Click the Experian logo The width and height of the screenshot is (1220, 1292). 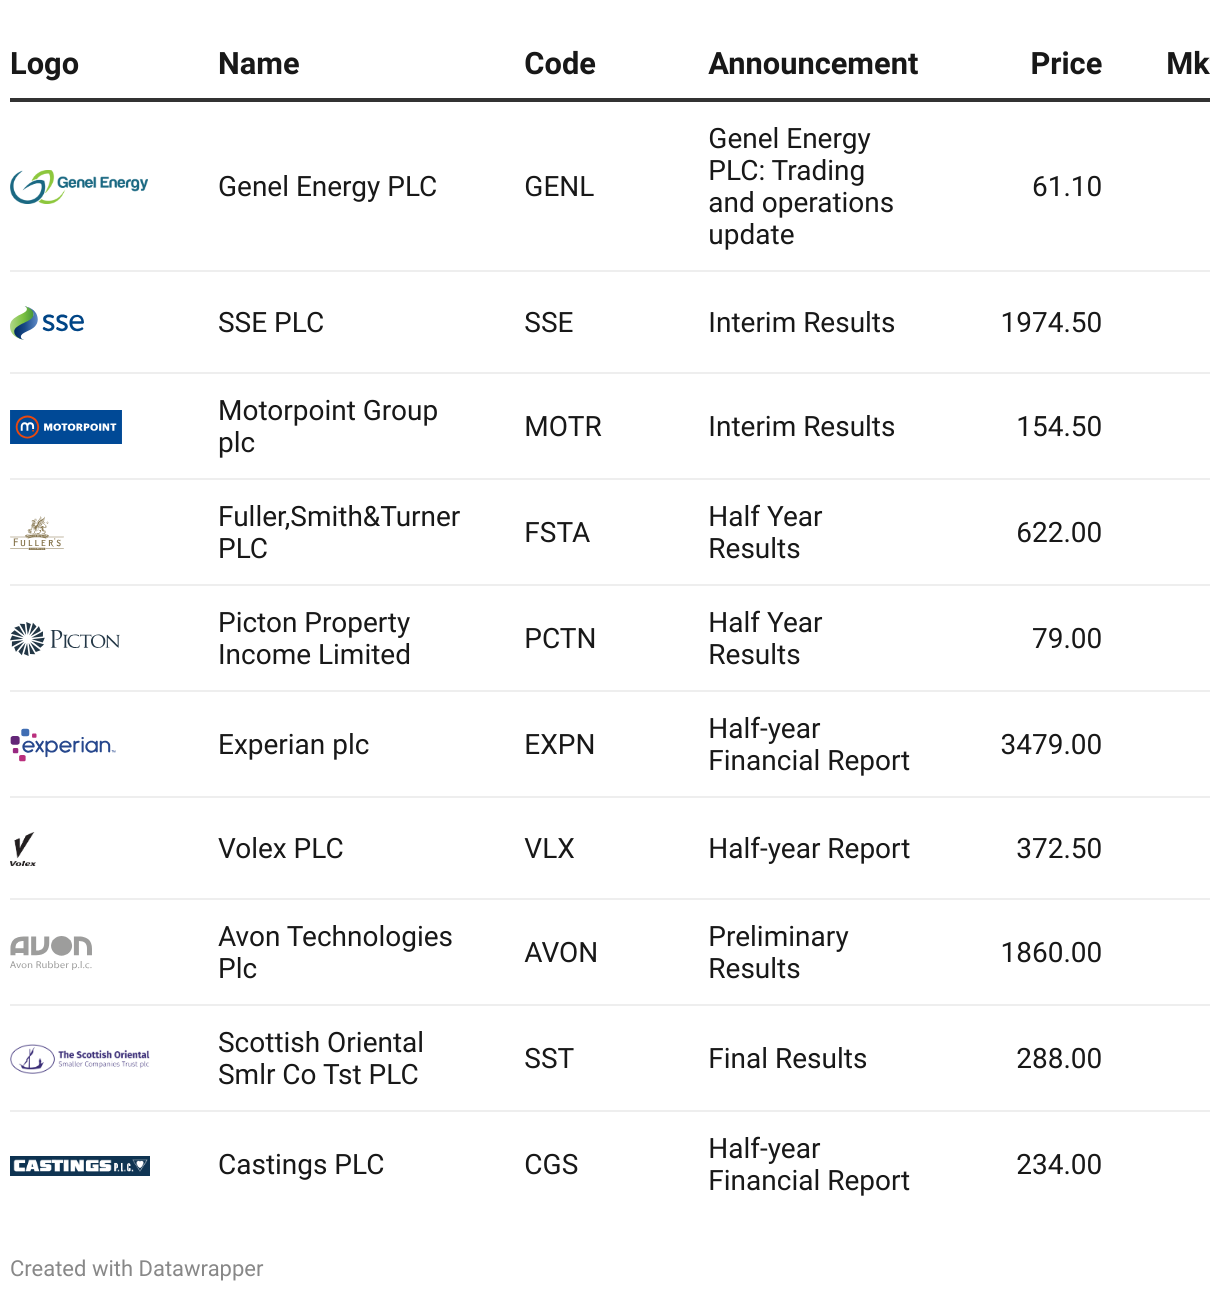pyautogui.click(x=63, y=745)
